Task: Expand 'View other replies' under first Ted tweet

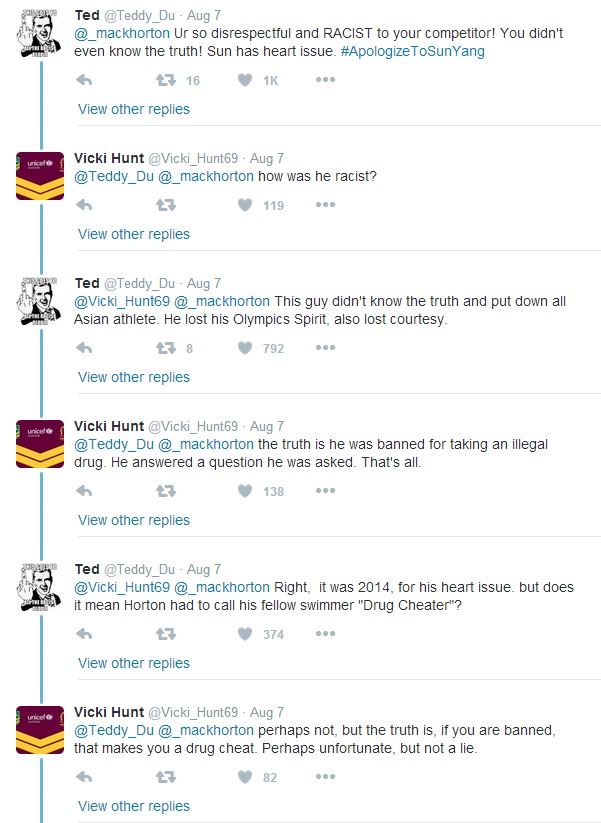Action: point(134,109)
